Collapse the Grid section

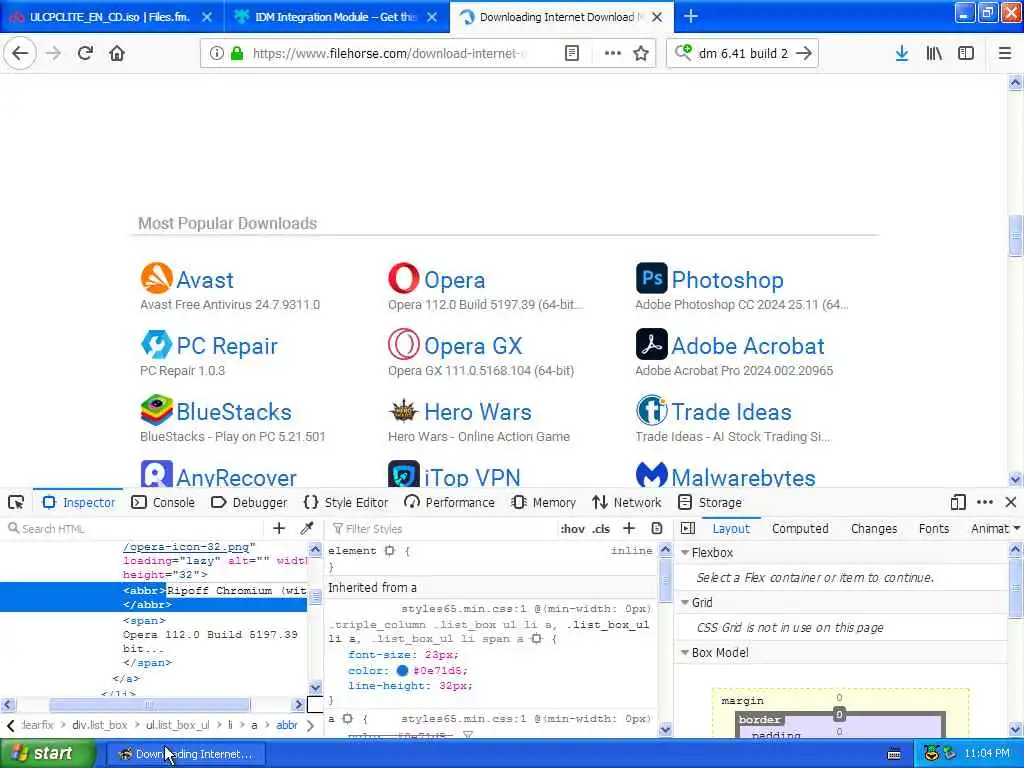click(685, 602)
